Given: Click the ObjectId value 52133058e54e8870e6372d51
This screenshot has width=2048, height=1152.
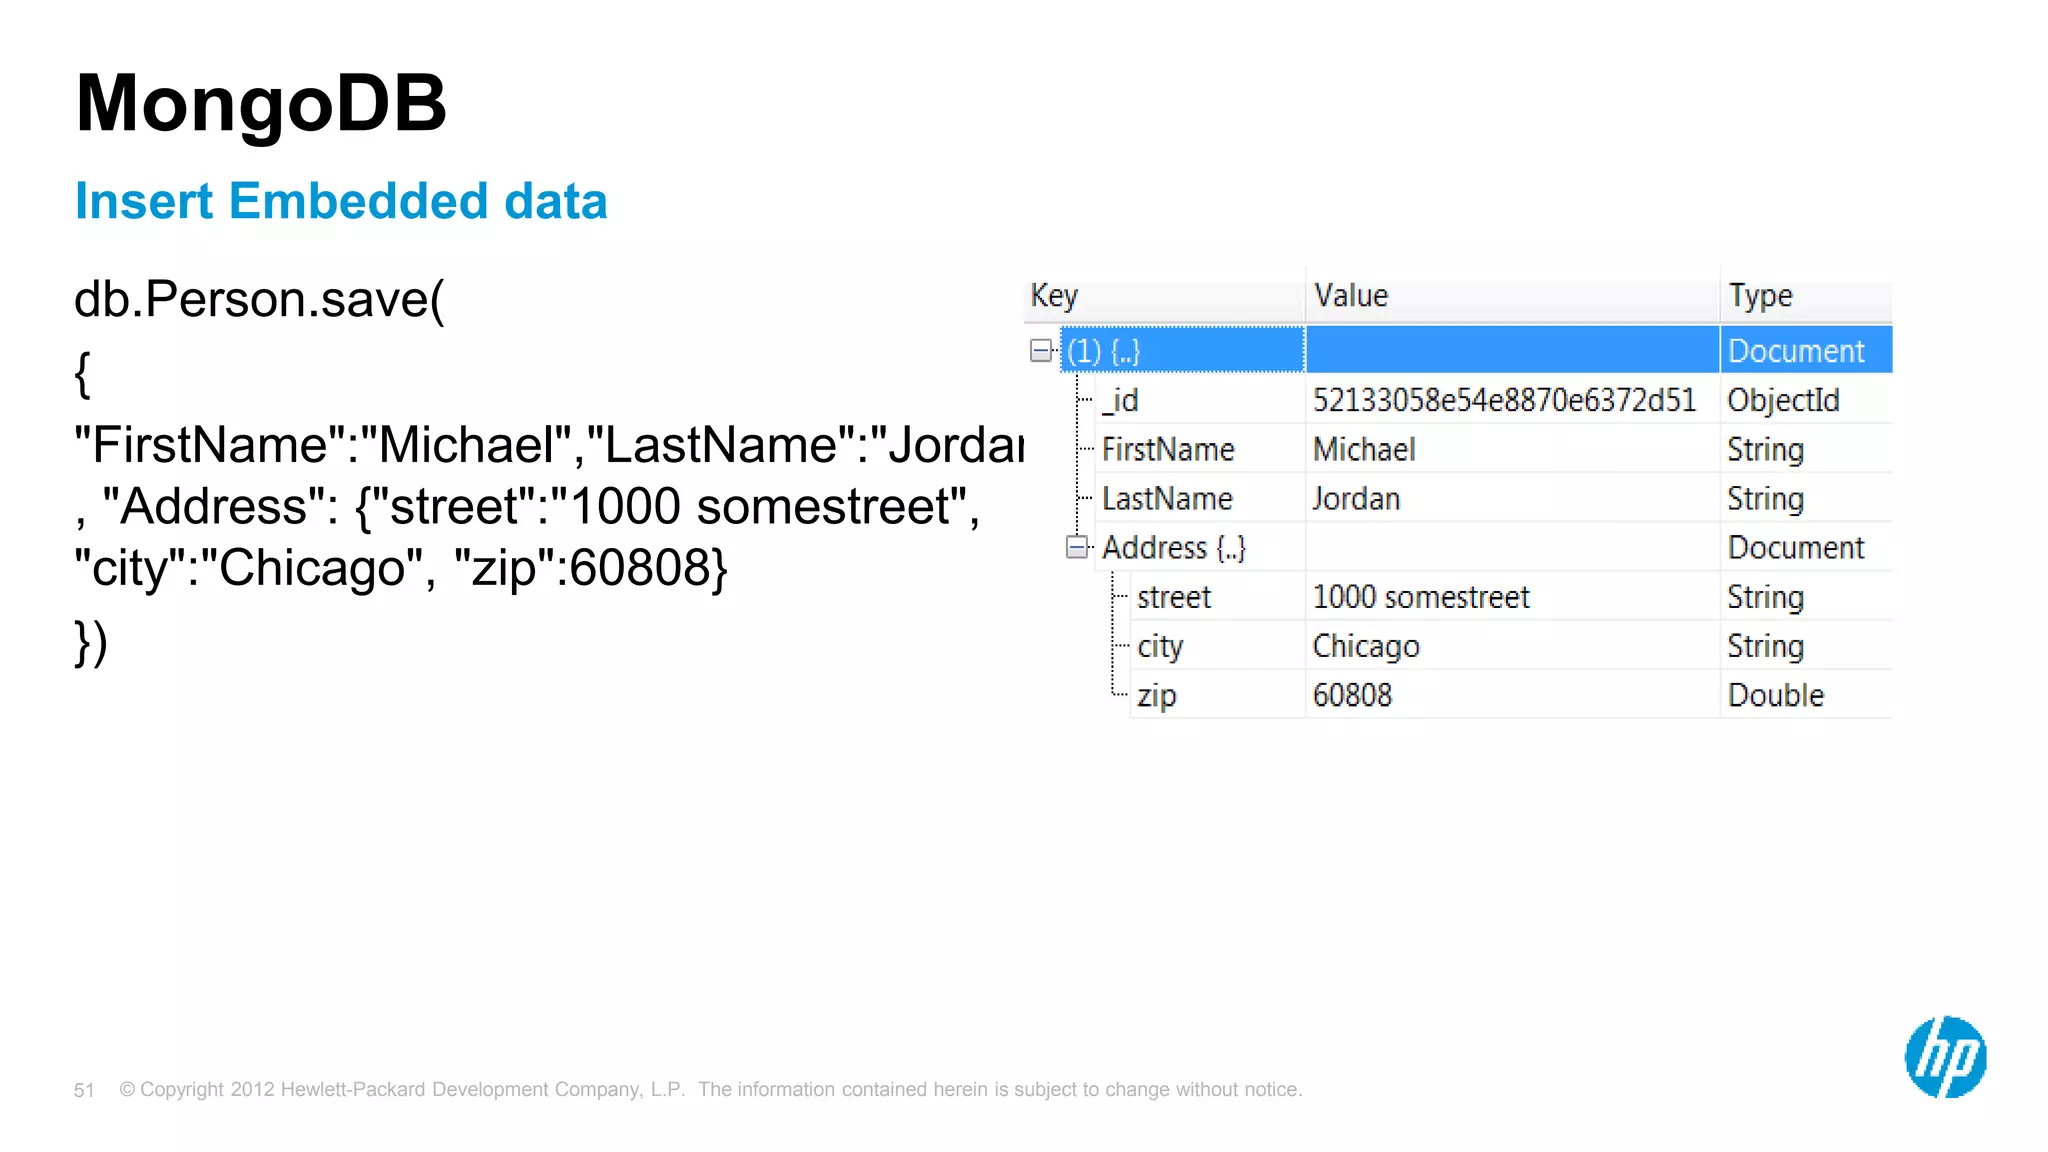Looking at the screenshot, I should pos(1504,400).
